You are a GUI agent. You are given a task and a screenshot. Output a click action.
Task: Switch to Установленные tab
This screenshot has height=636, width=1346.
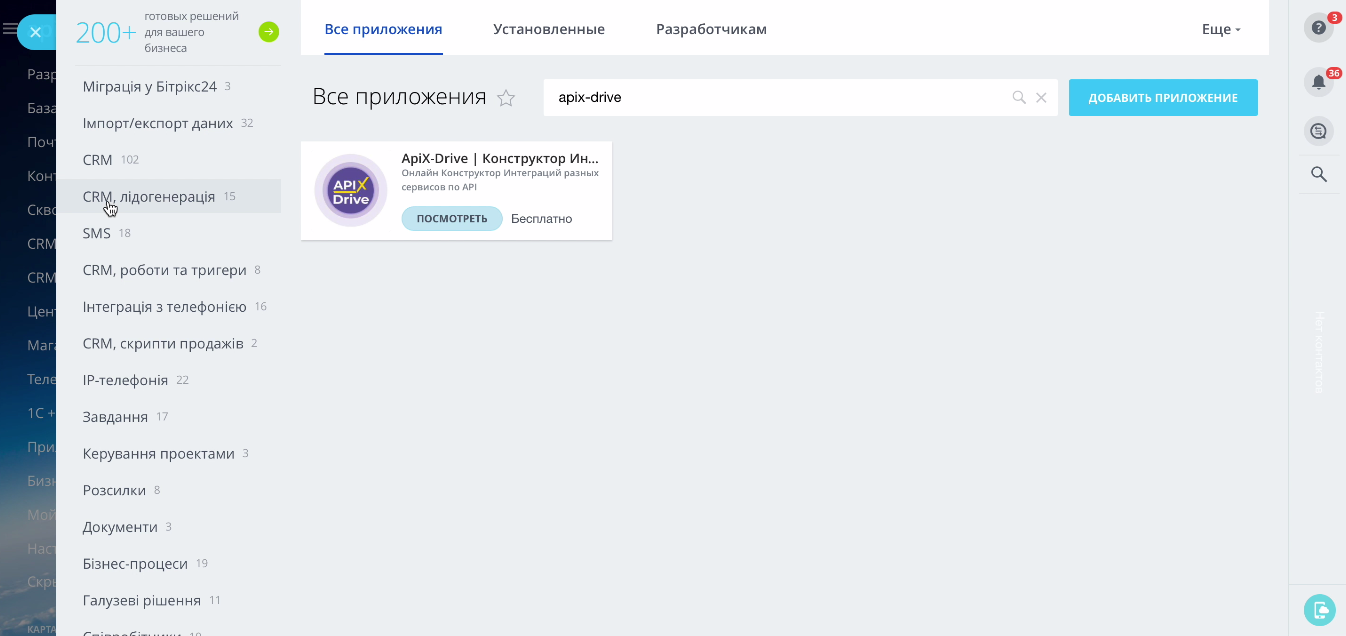pos(549,29)
